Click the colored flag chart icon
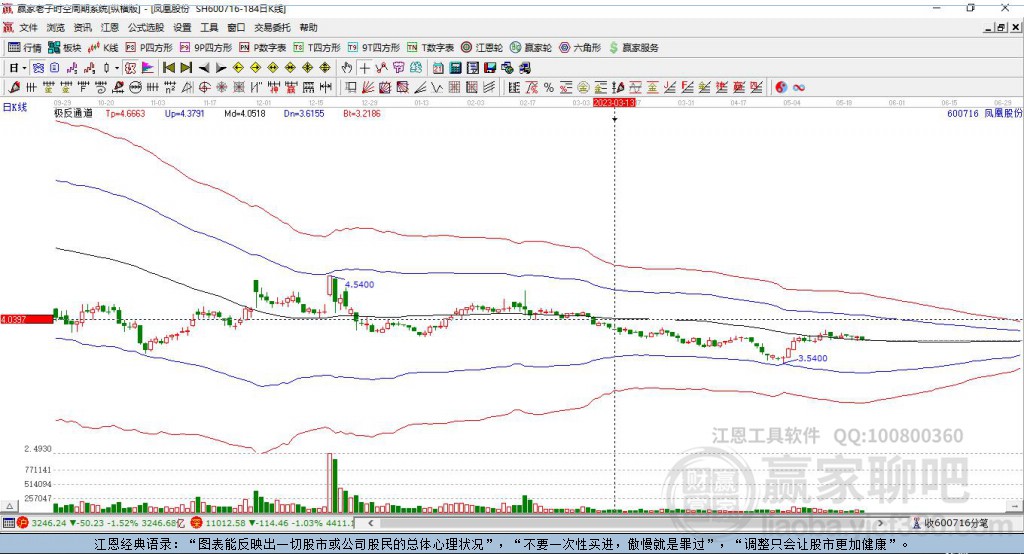 (x=148, y=68)
